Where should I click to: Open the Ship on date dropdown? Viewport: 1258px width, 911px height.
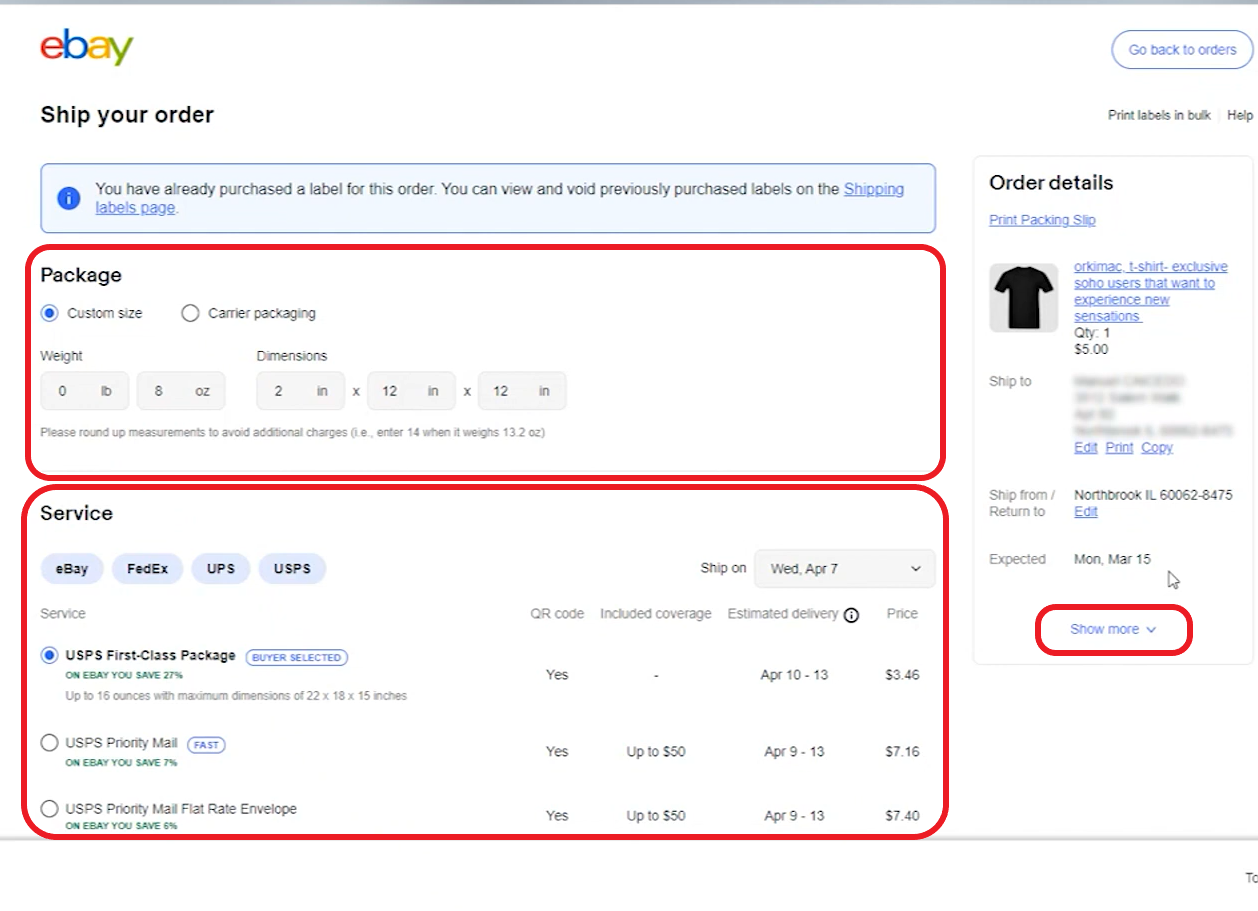[844, 568]
